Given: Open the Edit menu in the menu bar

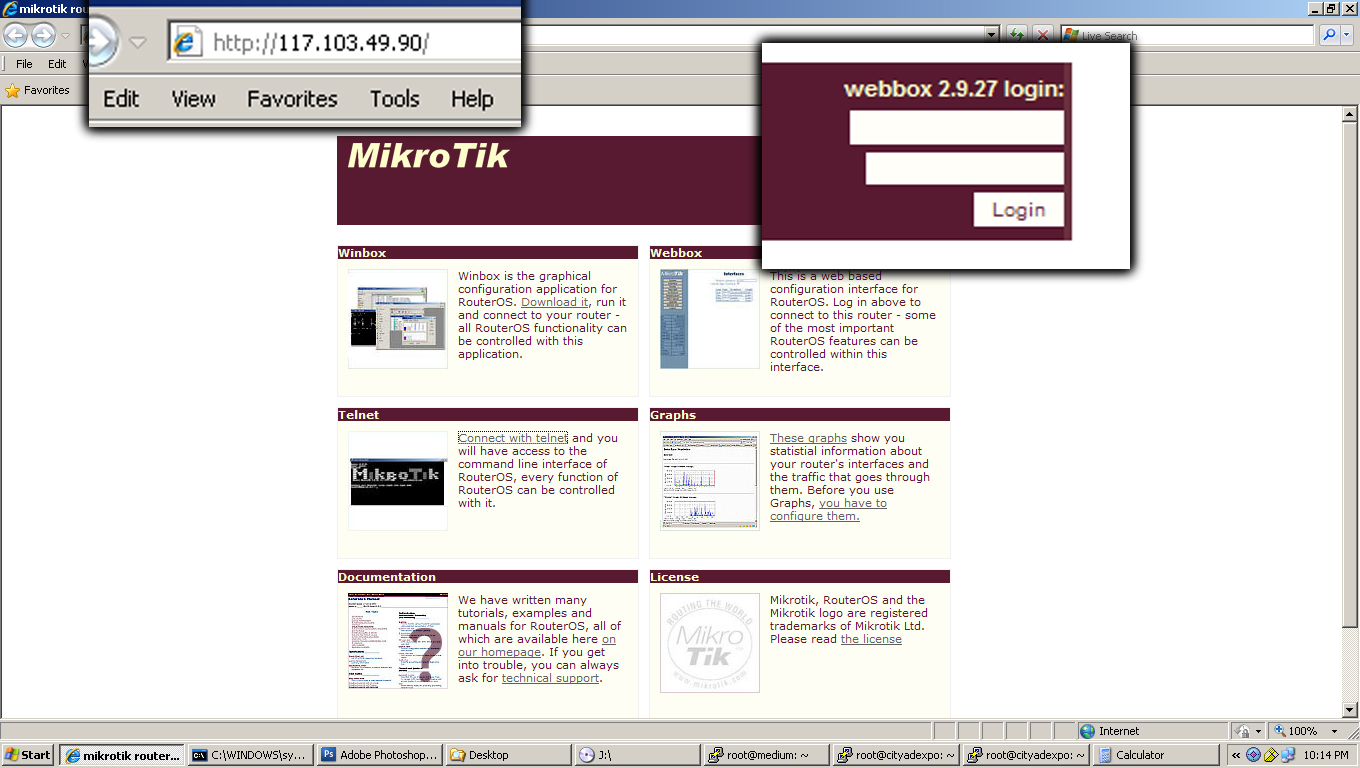Looking at the screenshot, I should point(57,64).
